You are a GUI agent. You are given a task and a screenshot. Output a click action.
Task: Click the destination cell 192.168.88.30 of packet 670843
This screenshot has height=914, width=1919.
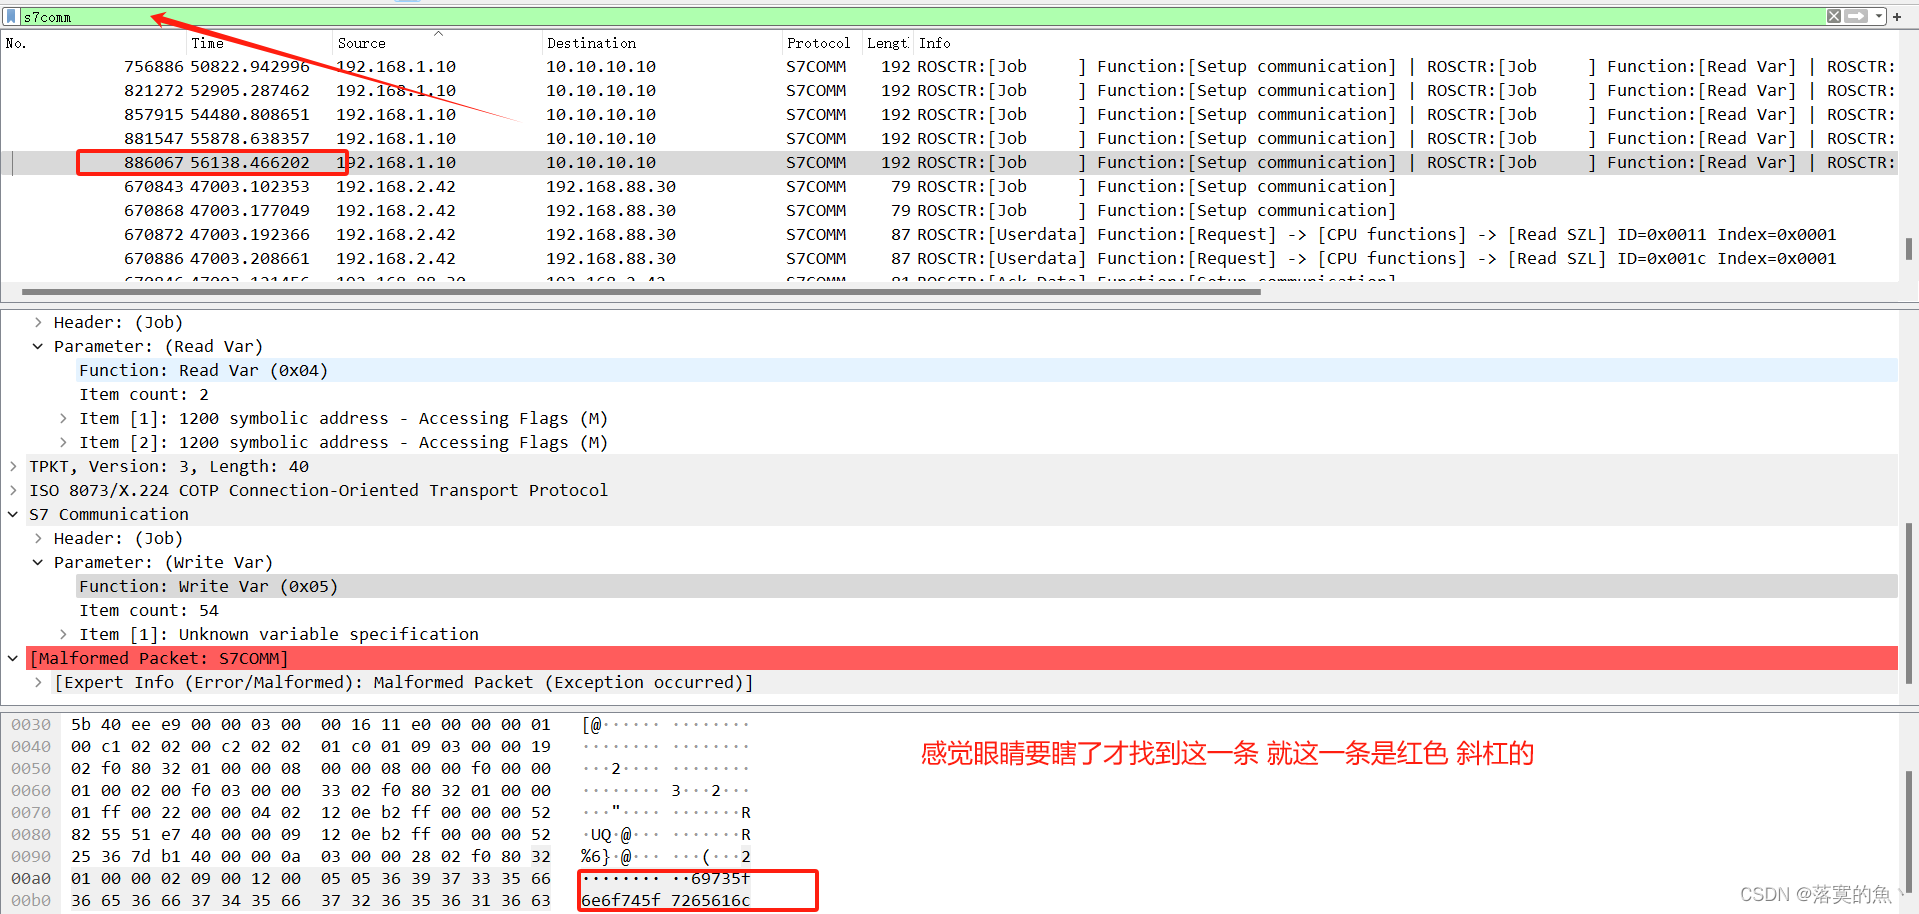coord(611,186)
